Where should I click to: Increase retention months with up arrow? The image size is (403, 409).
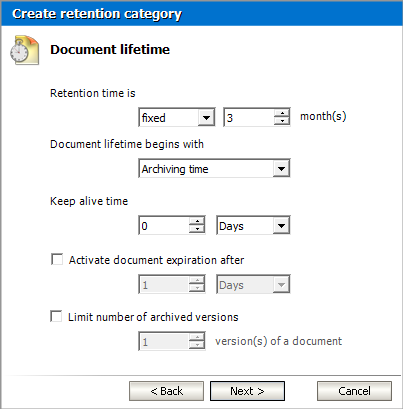click(x=282, y=113)
